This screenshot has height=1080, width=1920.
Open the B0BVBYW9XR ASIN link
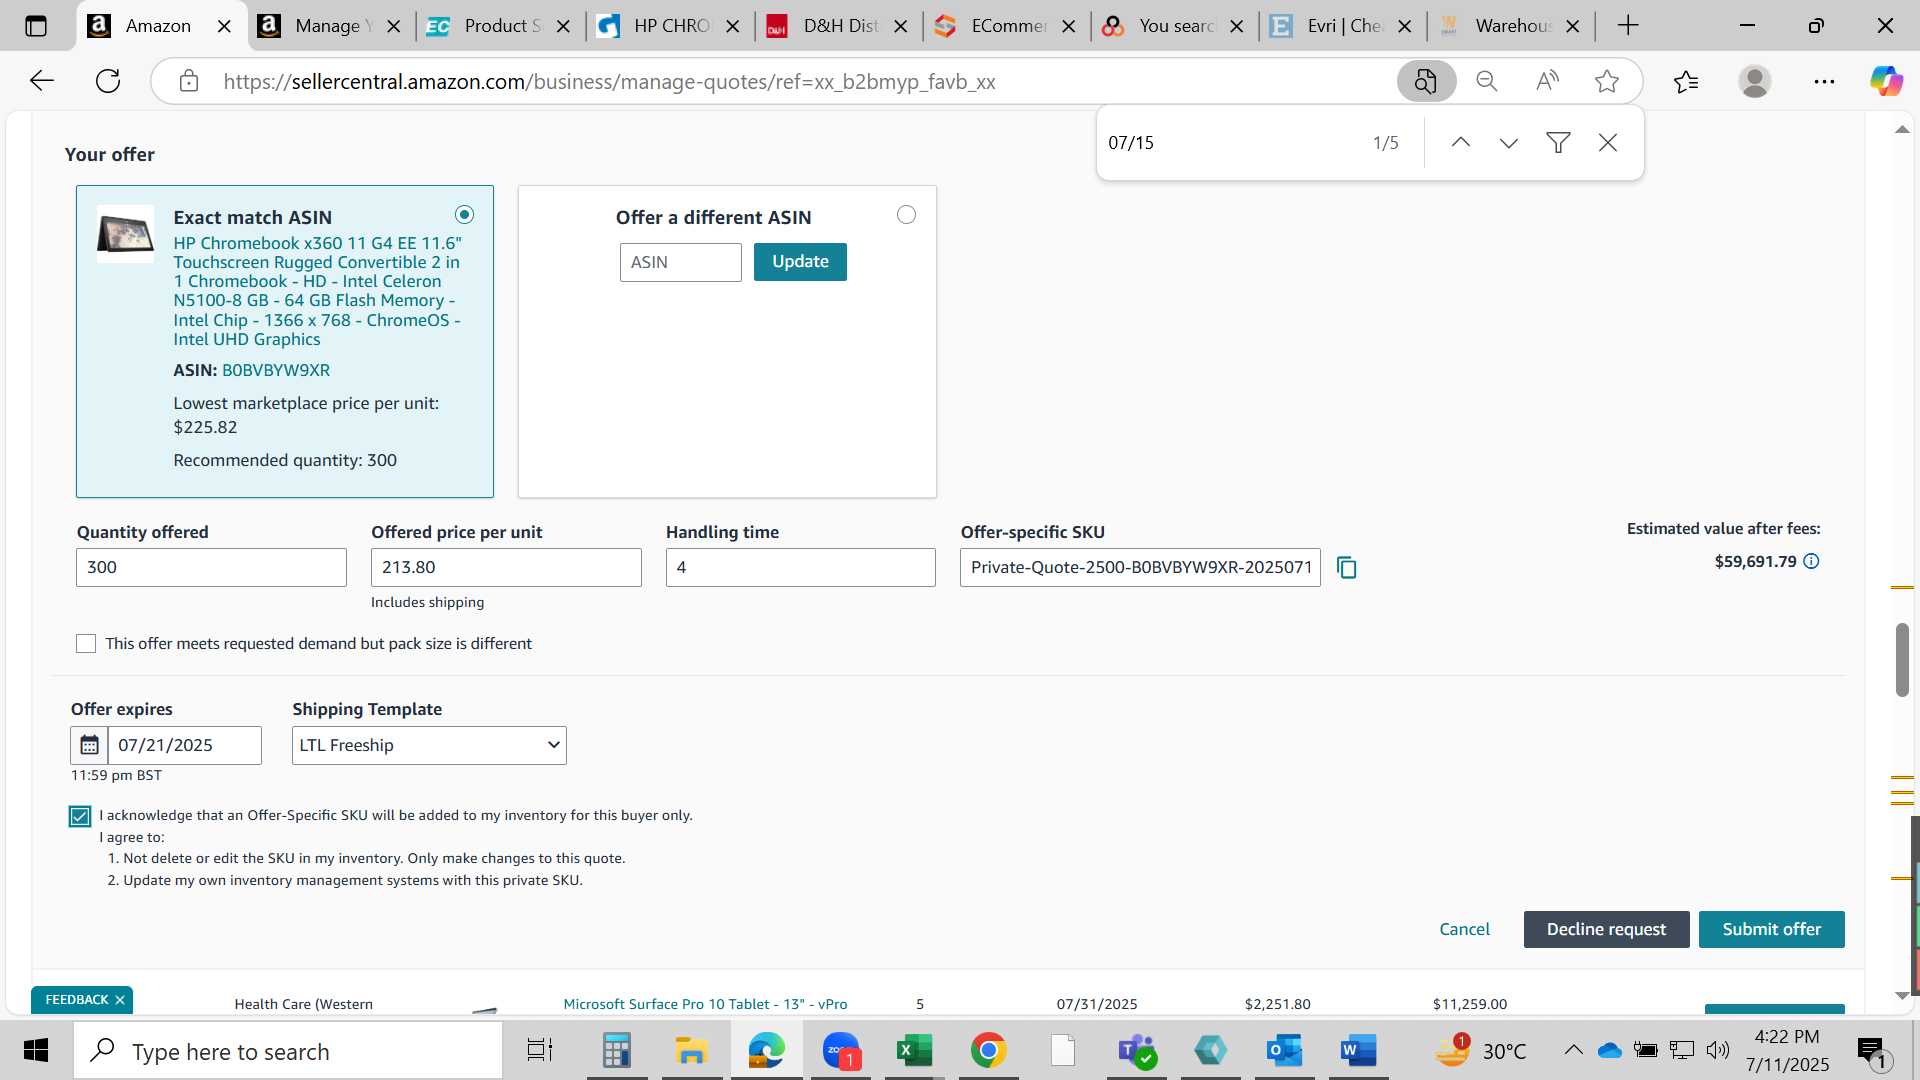[x=276, y=370]
